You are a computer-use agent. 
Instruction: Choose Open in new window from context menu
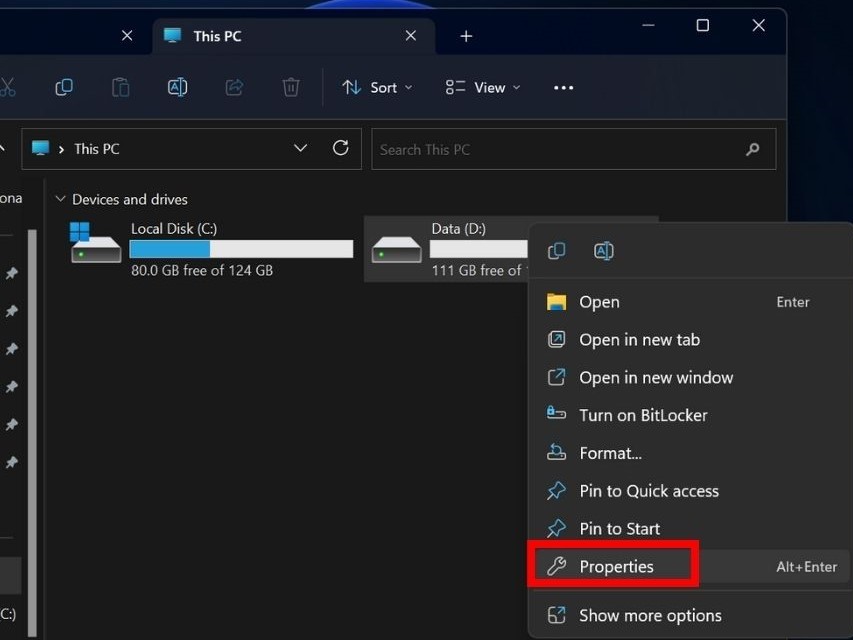(x=655, y=377)
